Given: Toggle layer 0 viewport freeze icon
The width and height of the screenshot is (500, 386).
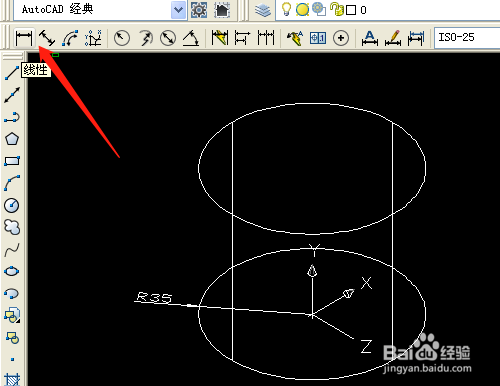Looking at the screenshot, I should point(319,9).
